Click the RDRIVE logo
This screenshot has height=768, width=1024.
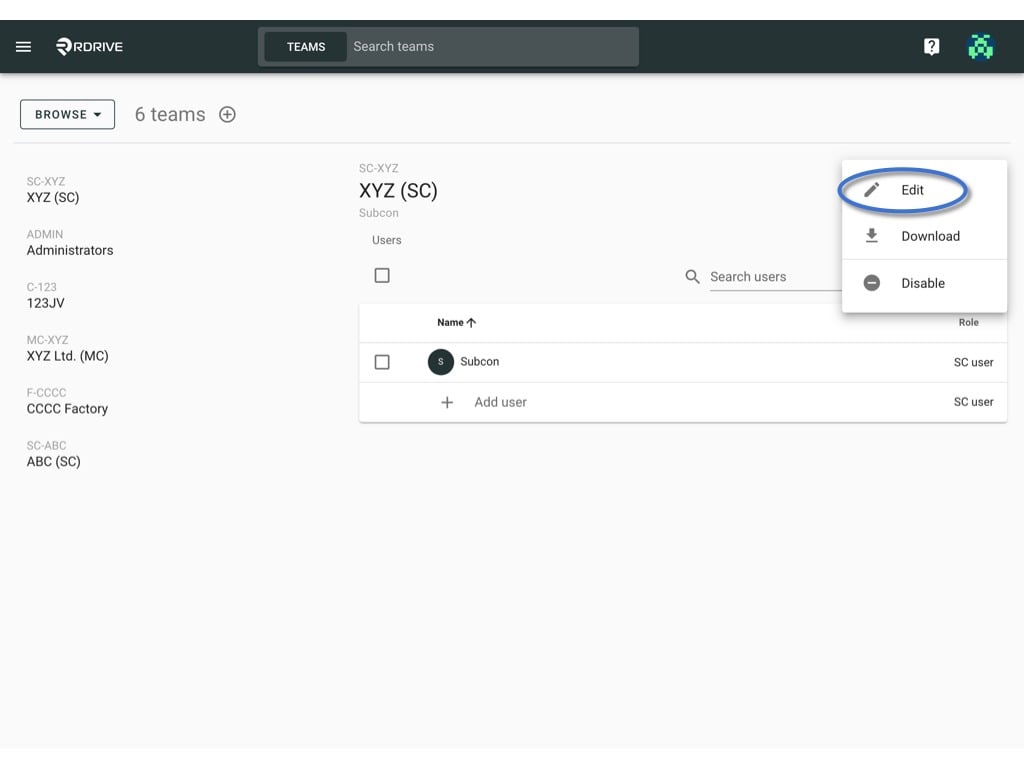pyautogui.click(x=89, y=46)
